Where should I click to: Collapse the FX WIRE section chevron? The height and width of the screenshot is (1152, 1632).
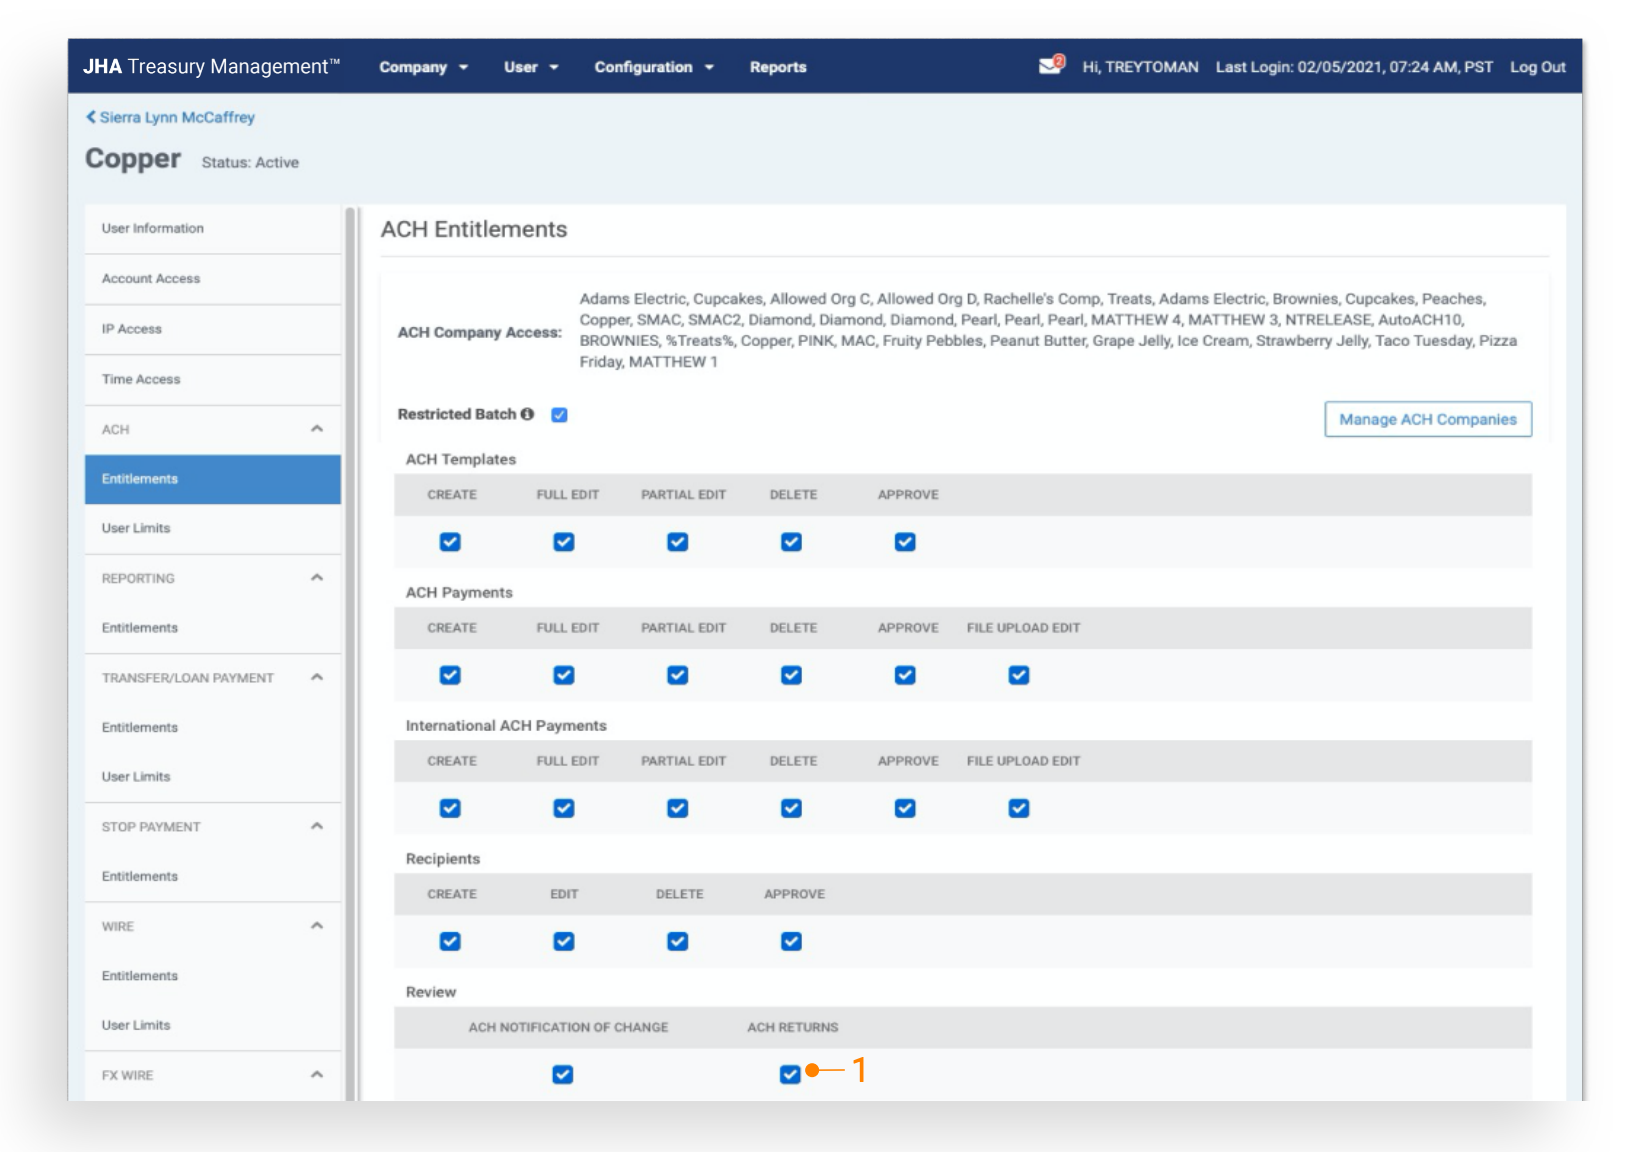[317, 1075]
